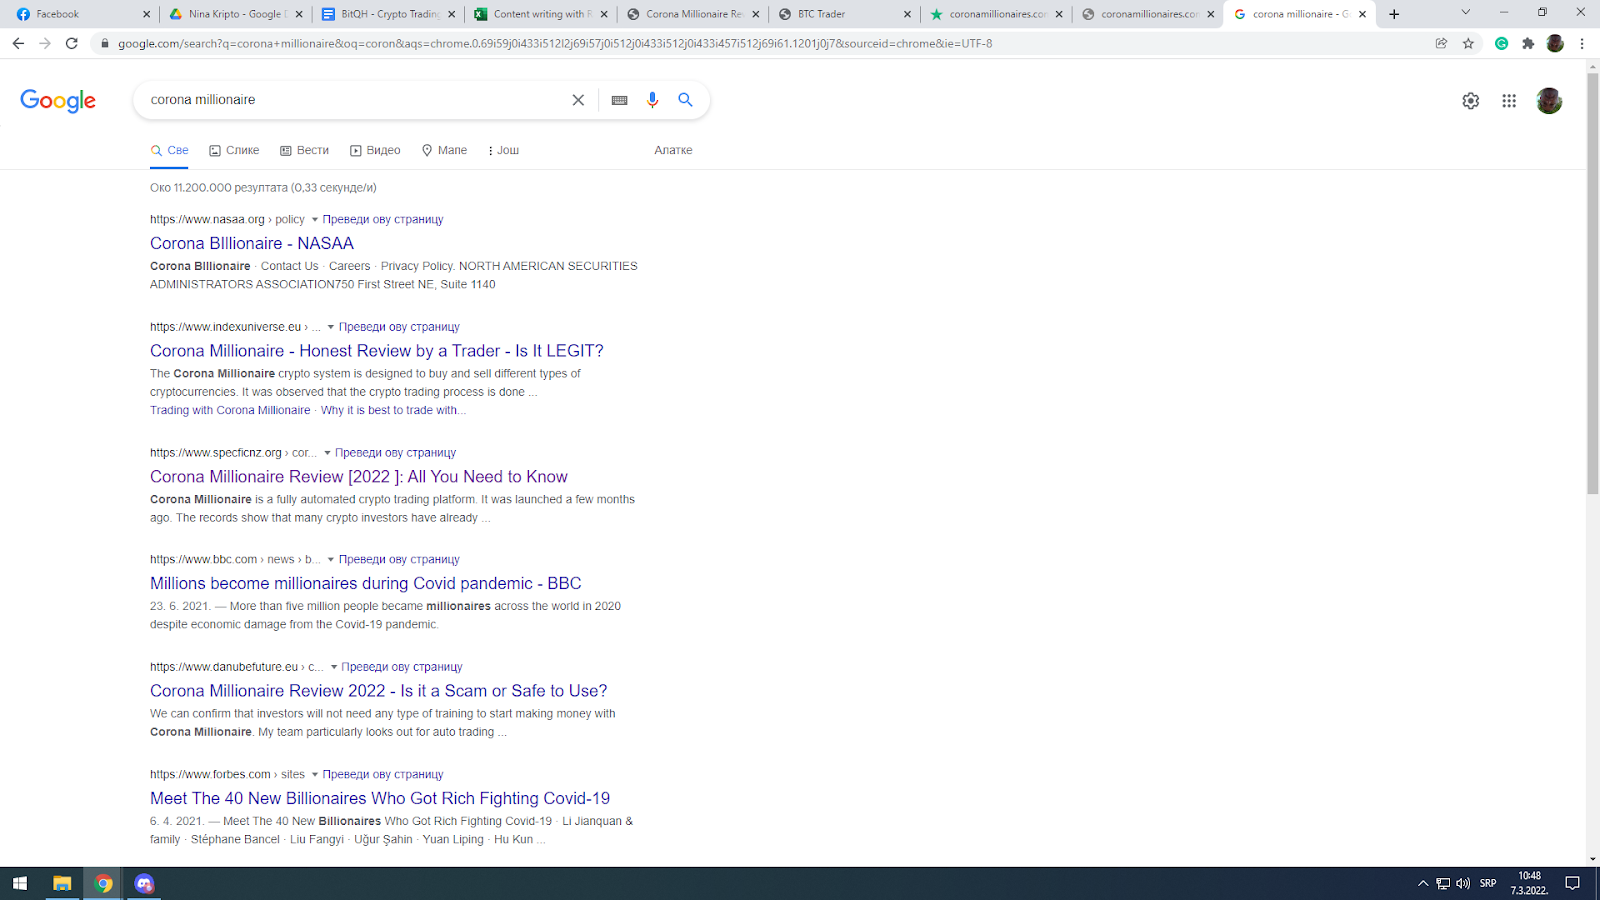Bookmark this page with star

[1468, 43]
